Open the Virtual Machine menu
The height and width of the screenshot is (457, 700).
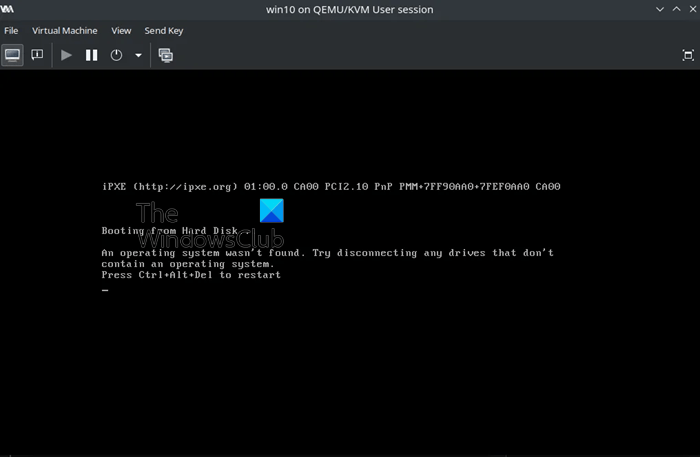65,31
